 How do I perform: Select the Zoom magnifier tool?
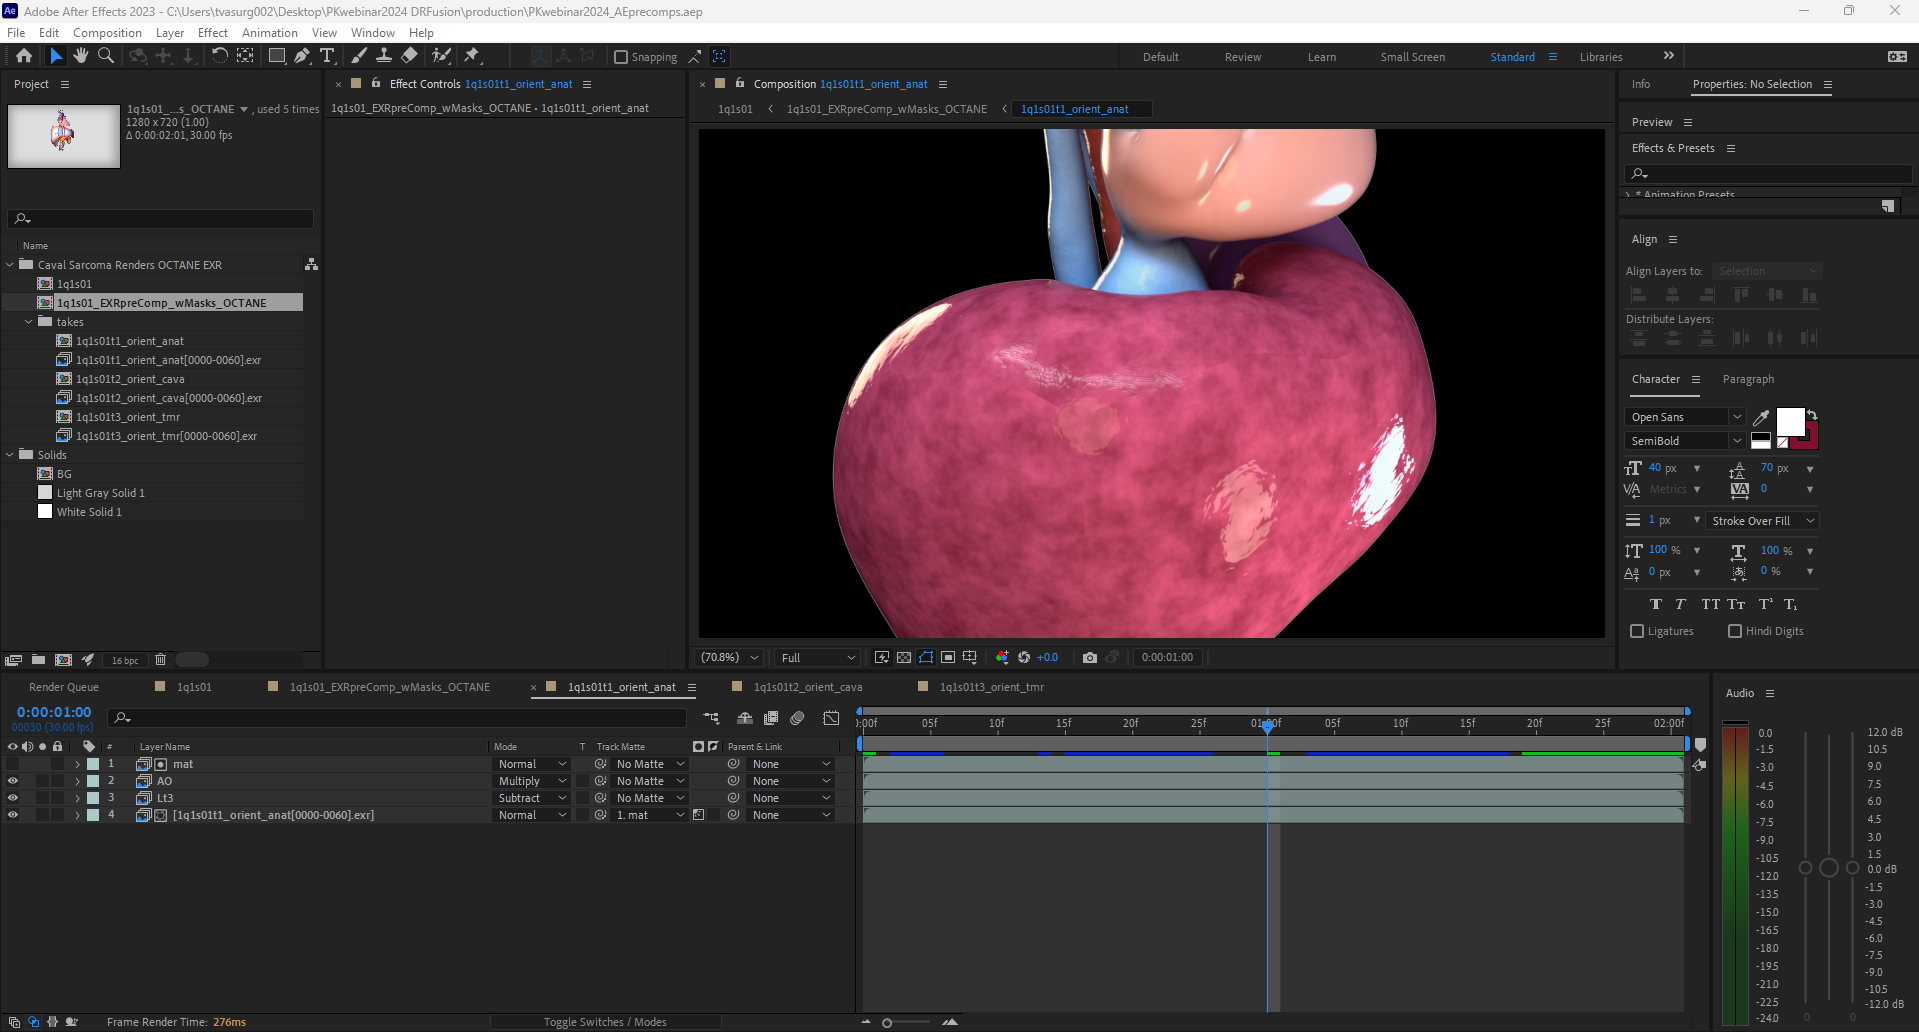click(x=105, y=56)
